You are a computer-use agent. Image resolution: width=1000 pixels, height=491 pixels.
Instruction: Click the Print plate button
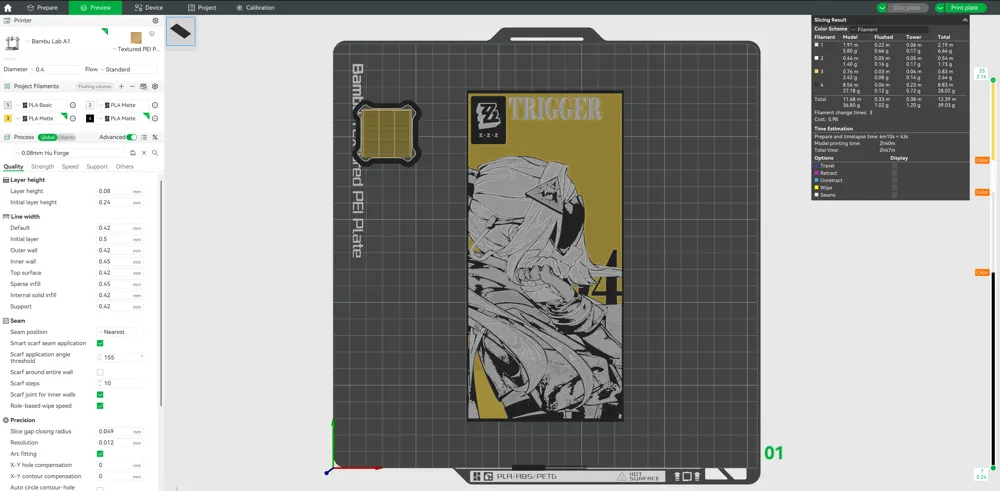tap(964, 8)
